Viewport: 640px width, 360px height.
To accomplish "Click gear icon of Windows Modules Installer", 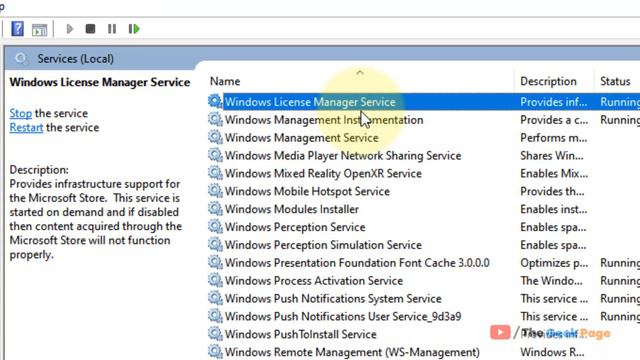I will [215, 209].
